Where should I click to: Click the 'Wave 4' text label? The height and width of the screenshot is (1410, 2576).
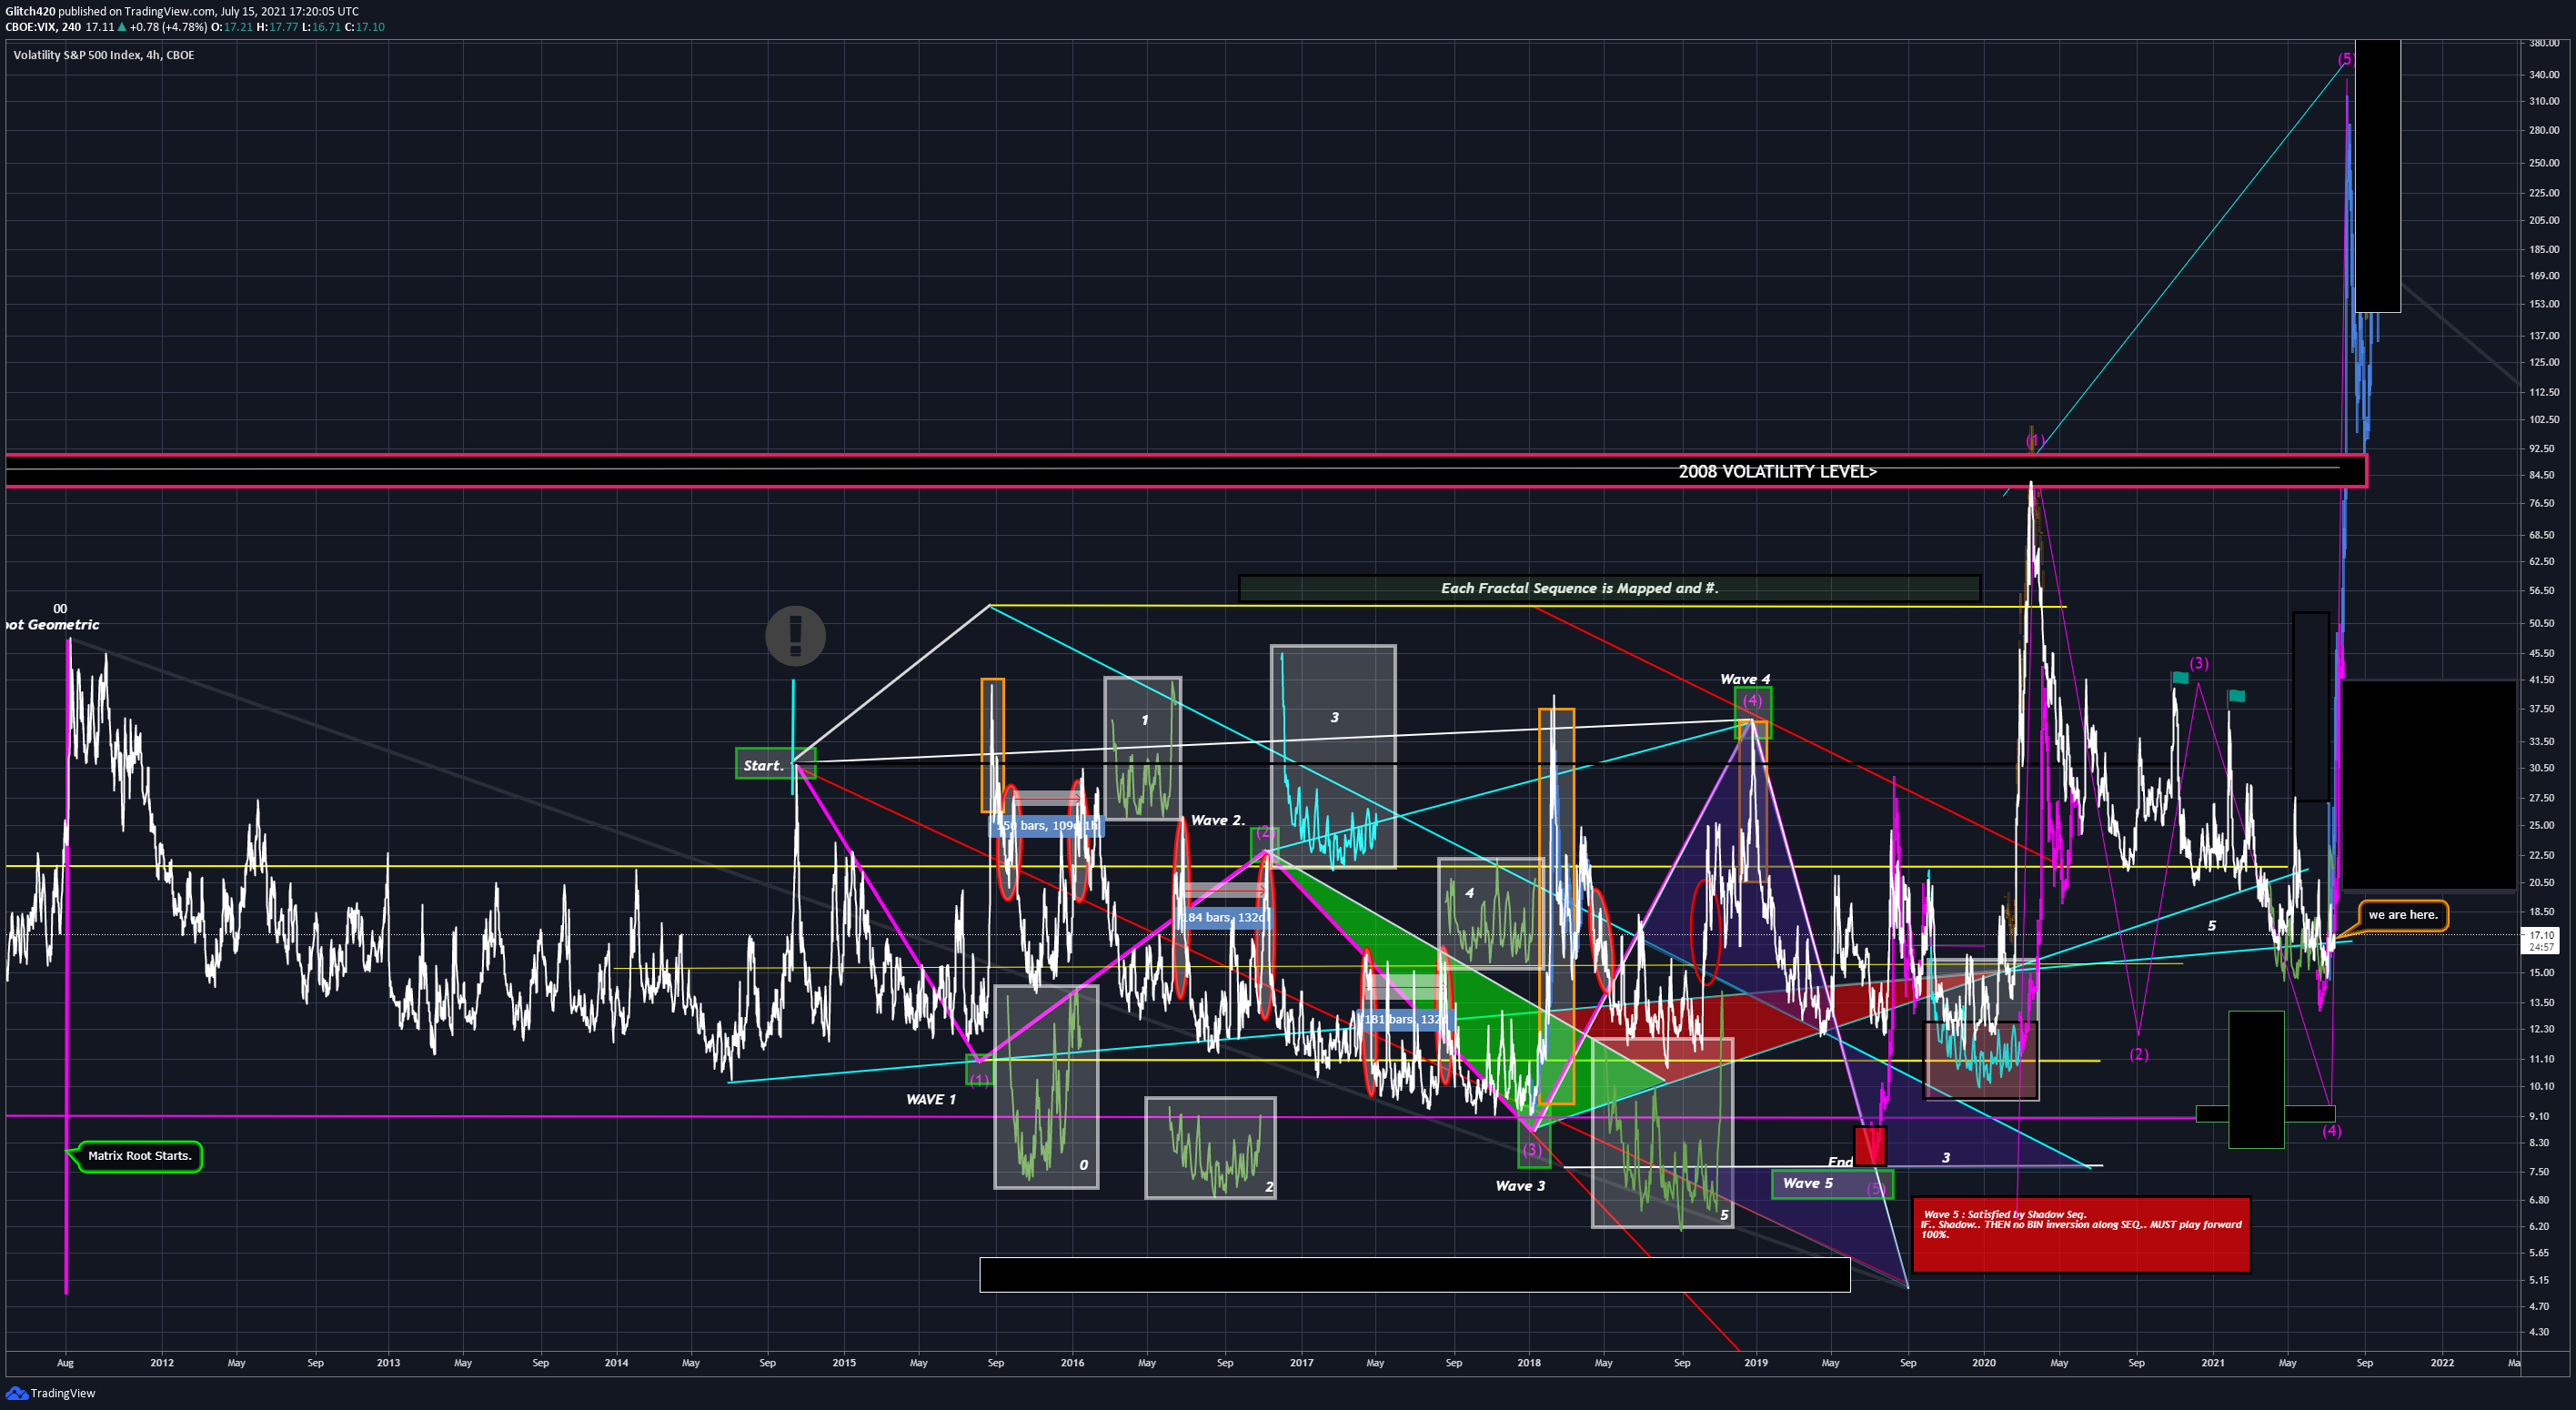[1744, 679]
